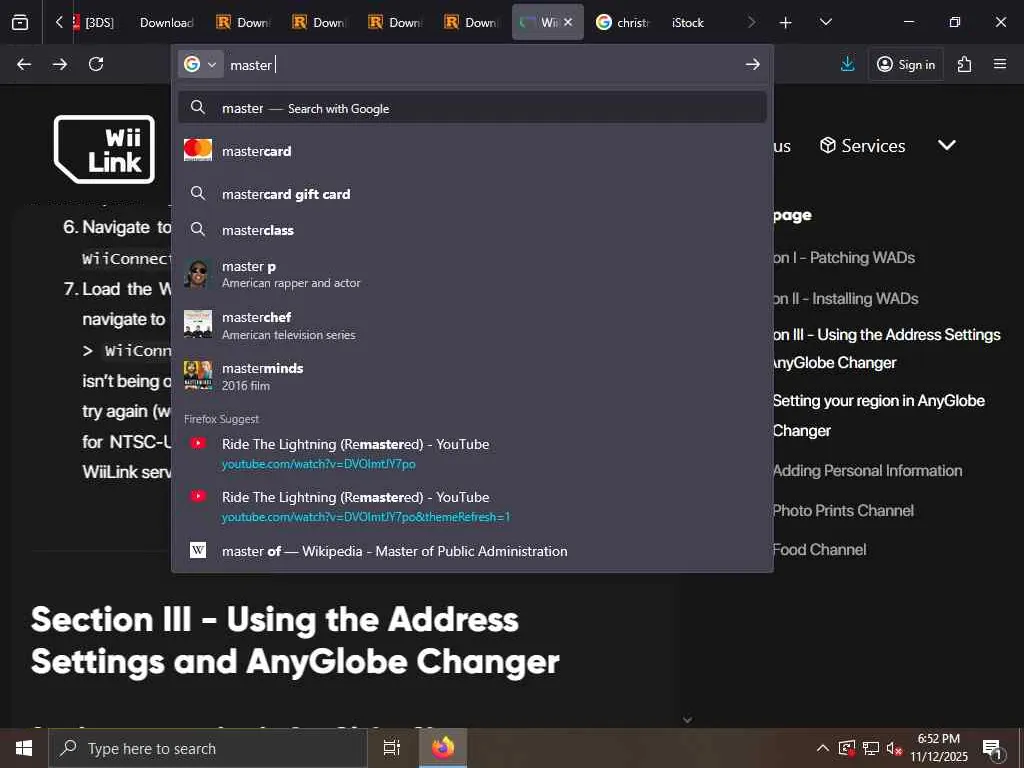Screen dimensions: 1024x768
Task: Open search engine selector dropdown
Action: point(200,64)
